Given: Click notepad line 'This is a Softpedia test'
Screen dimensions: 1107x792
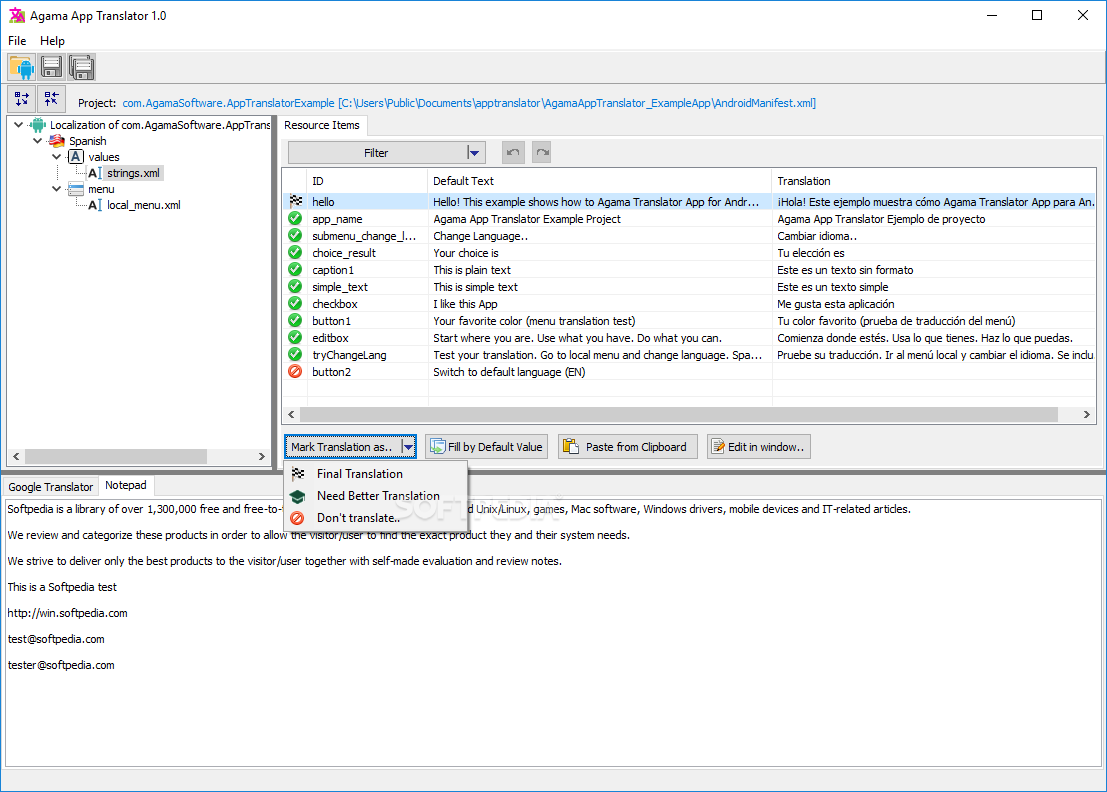Looking at the screenshot, I should click(x=62, y=587).
